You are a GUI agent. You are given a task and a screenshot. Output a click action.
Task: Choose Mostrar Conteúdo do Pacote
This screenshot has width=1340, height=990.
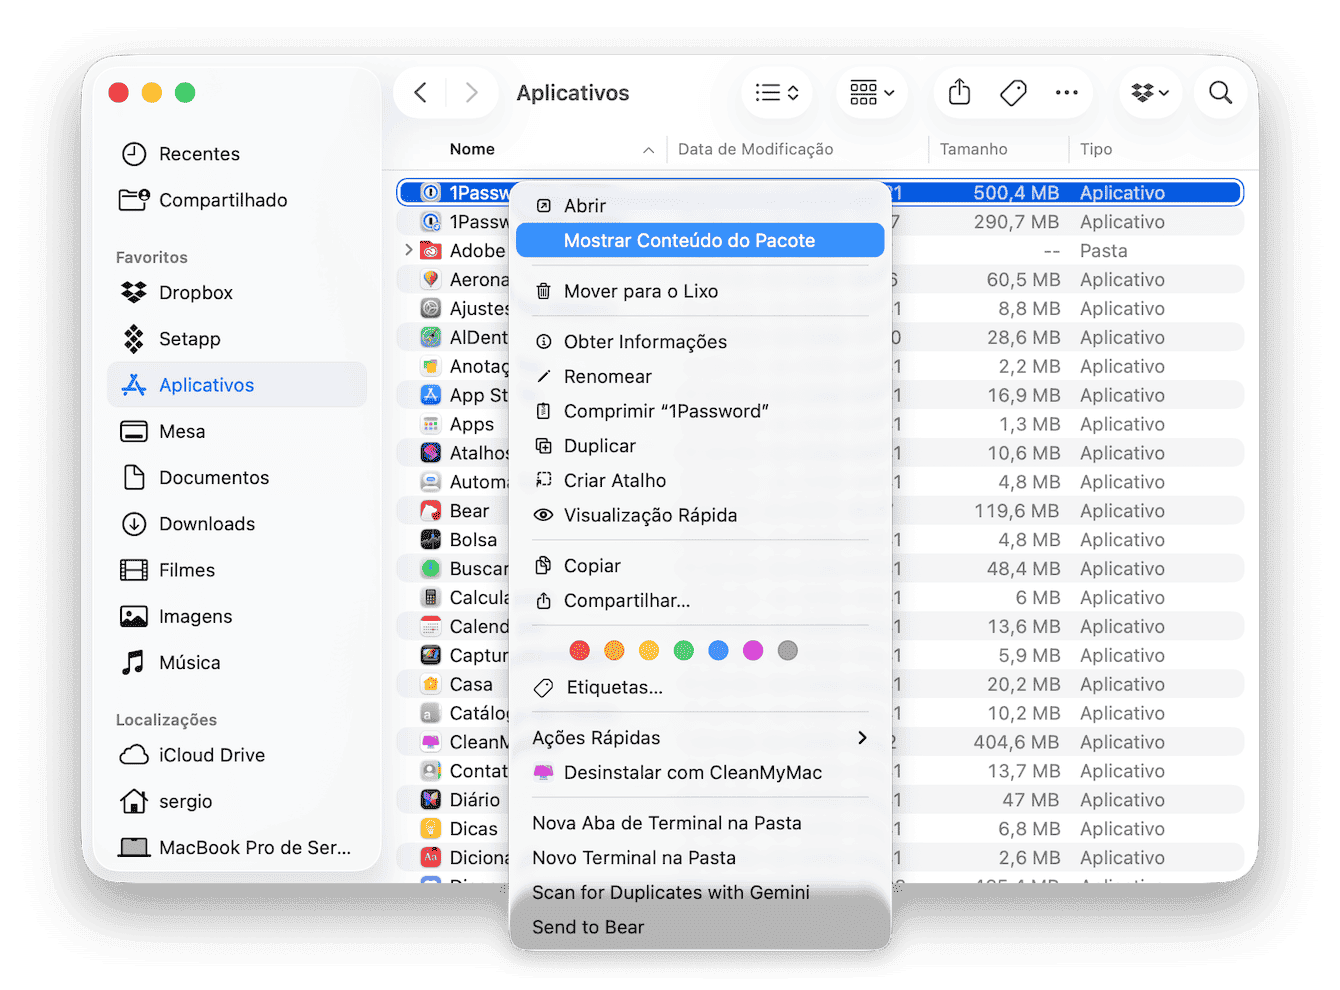(700, 240)
